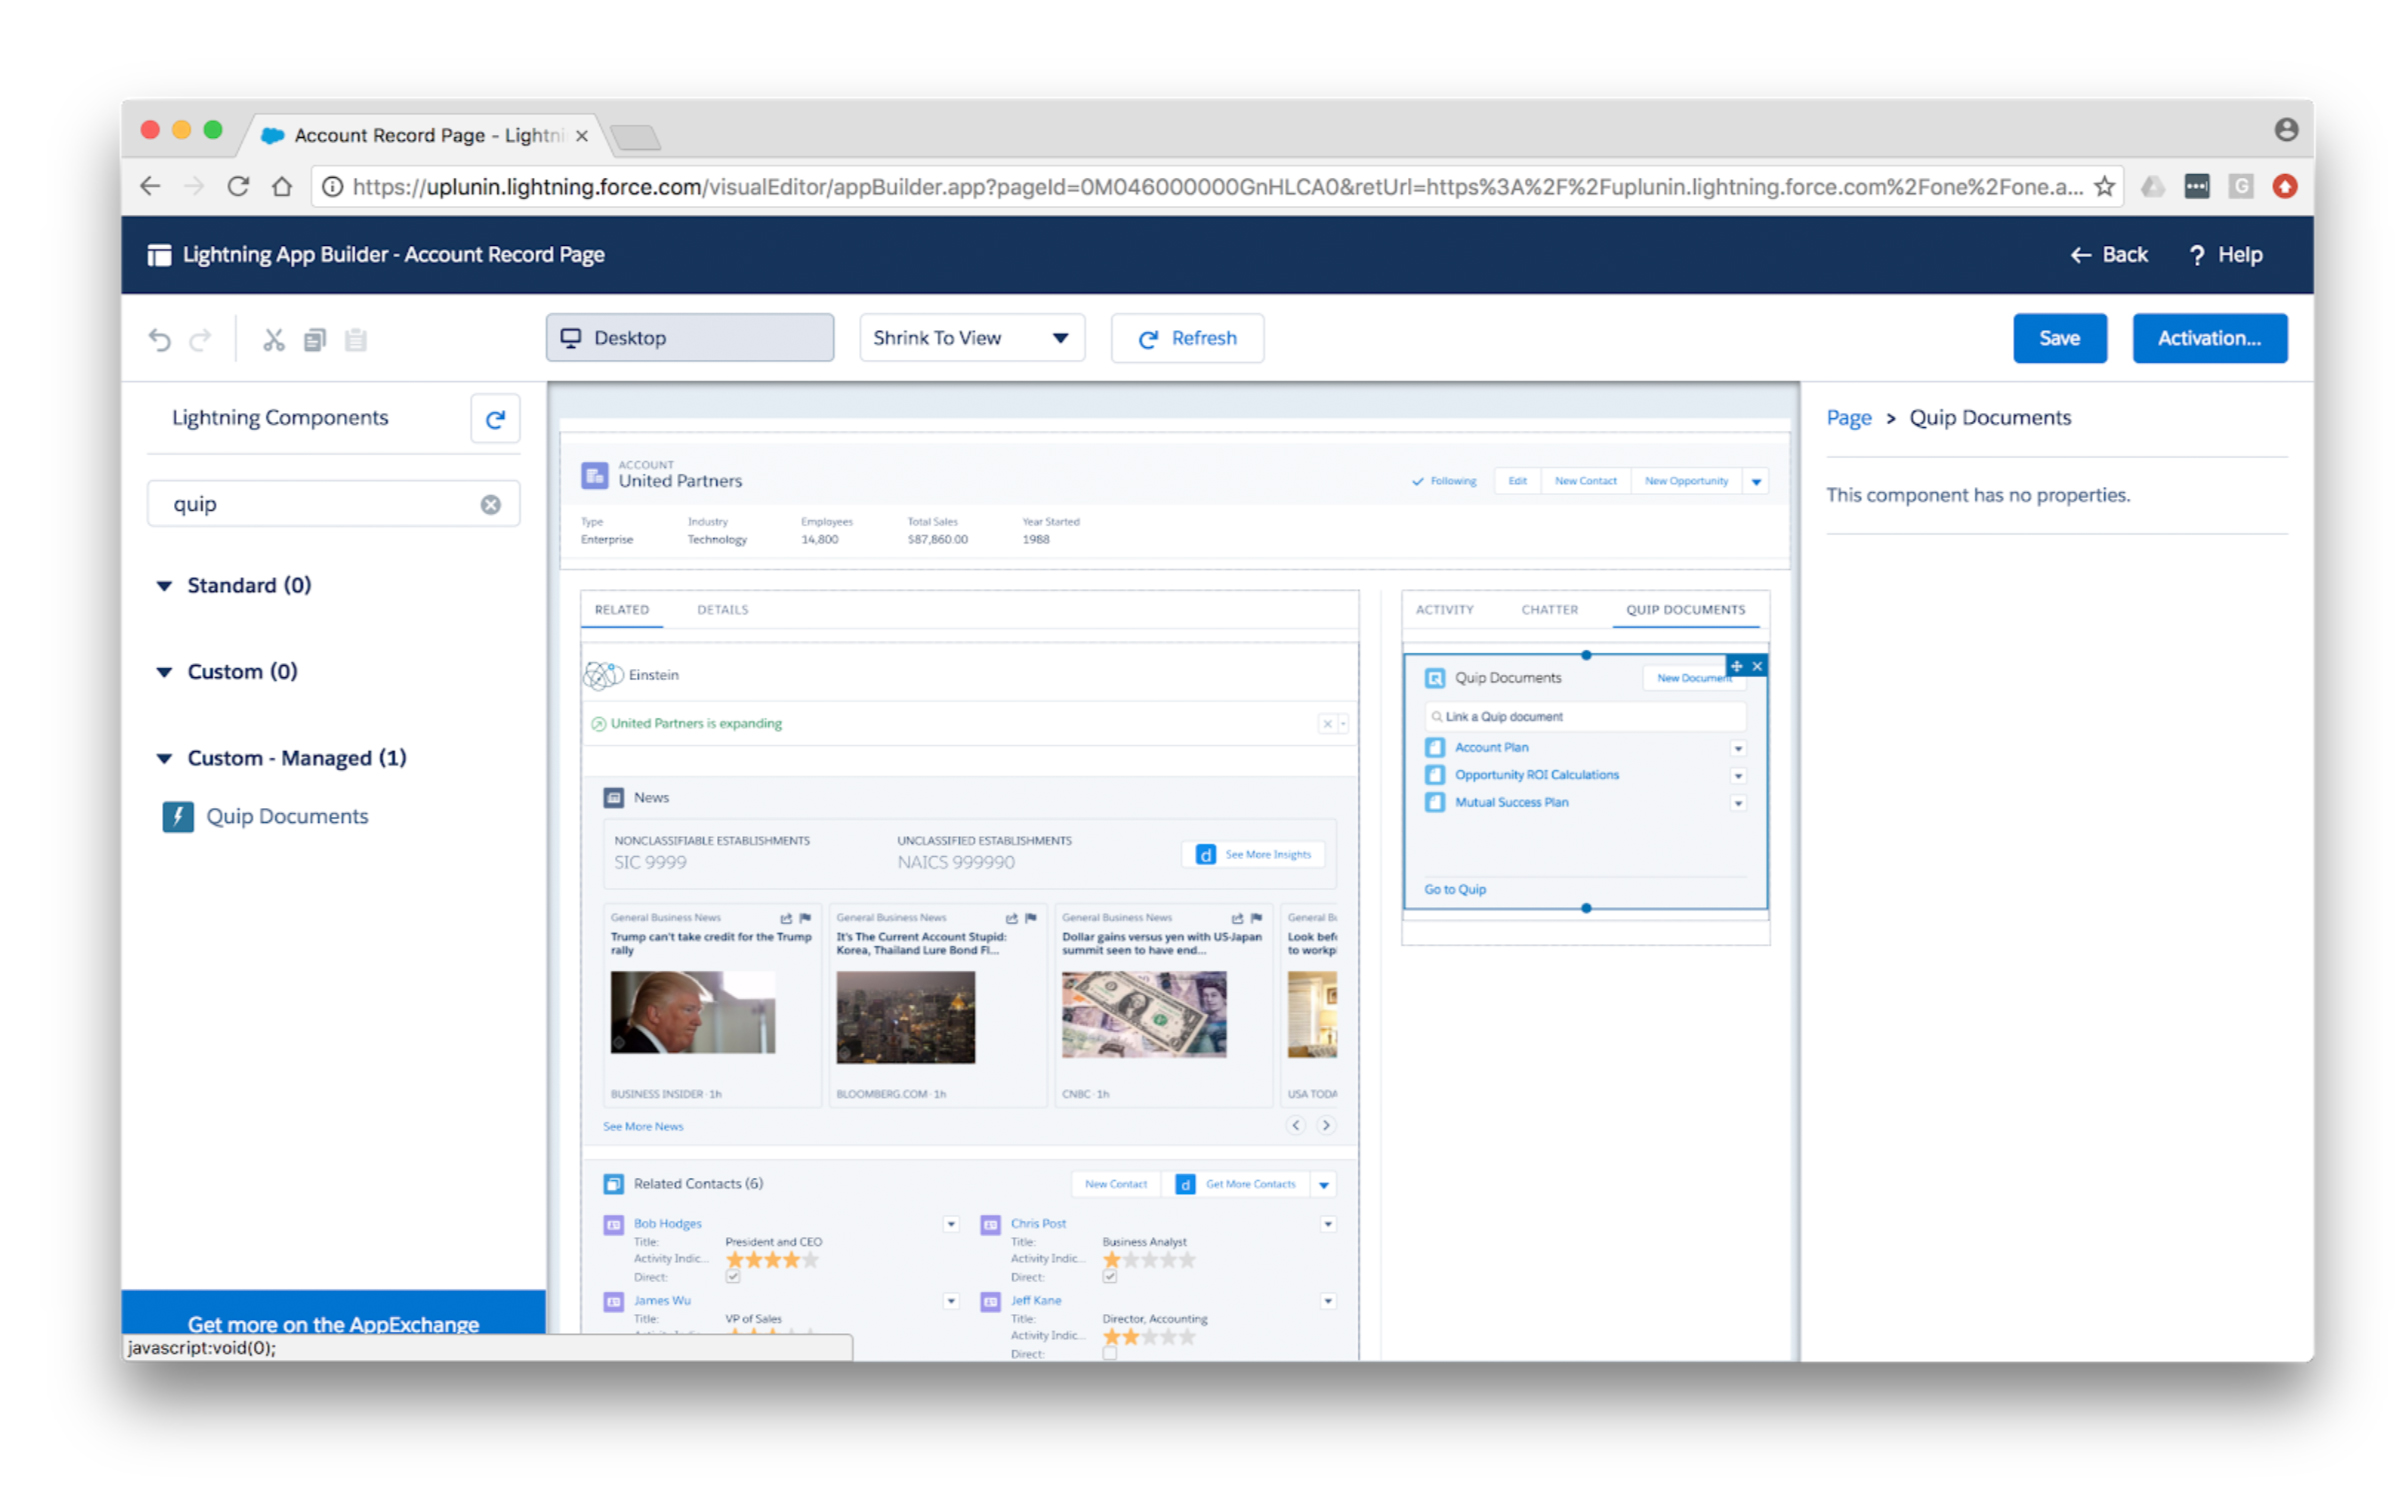Switch to the Chatter tab
This screenshot has width=2408, height=1494.
pos(1549,609)
